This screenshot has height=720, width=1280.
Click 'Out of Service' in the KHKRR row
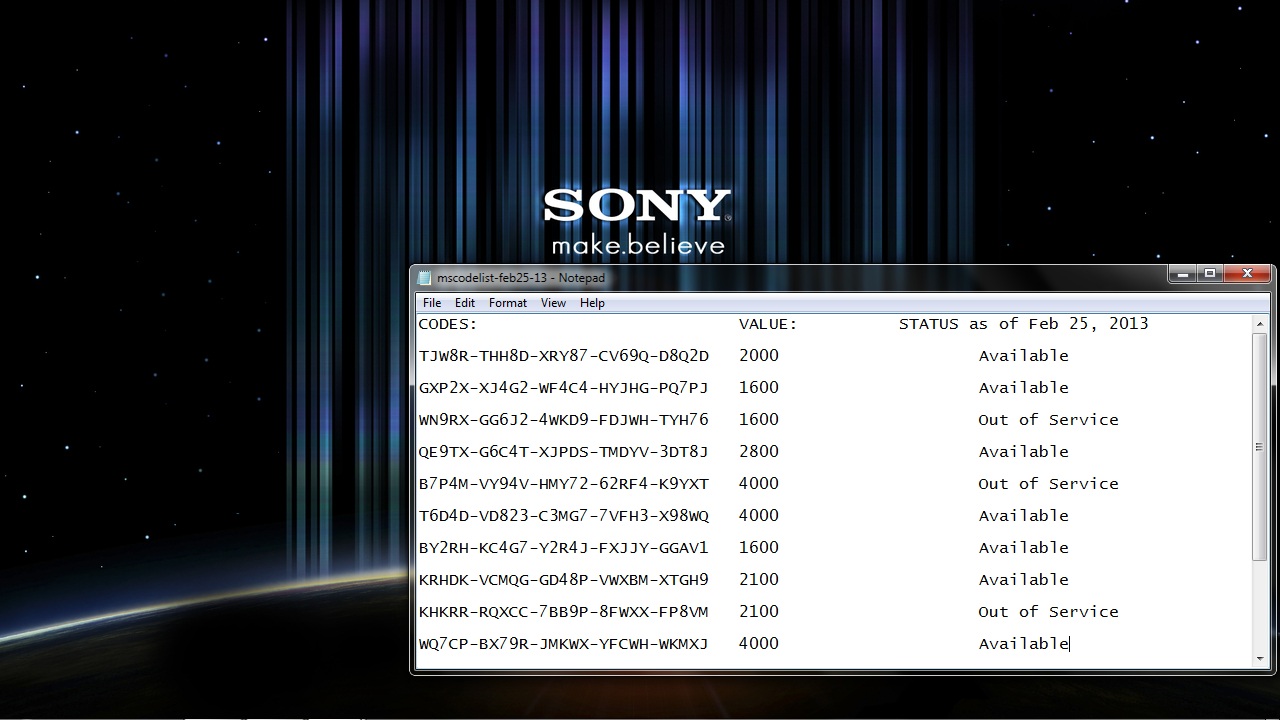click(x=1048, y=612)
